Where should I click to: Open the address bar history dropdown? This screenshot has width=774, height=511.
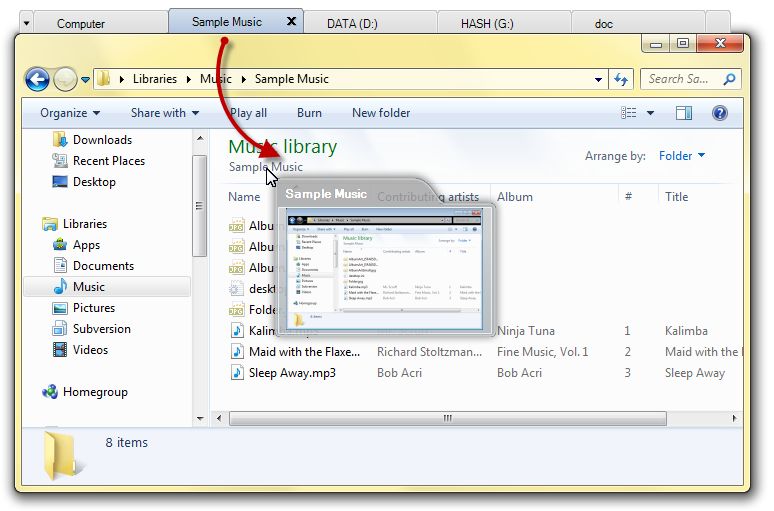point(598,79)
